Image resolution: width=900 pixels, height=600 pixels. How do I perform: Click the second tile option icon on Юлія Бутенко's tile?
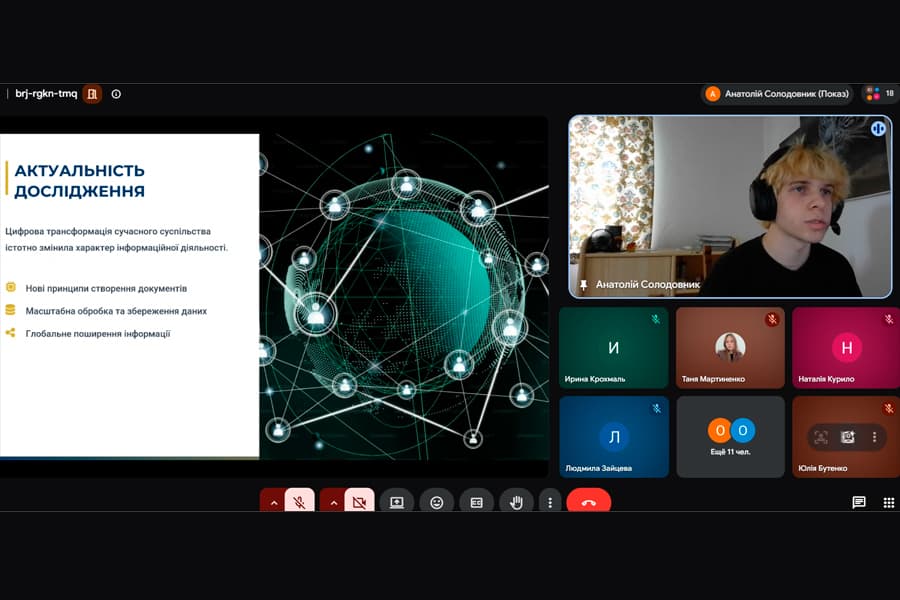click(x=848, y=437)
